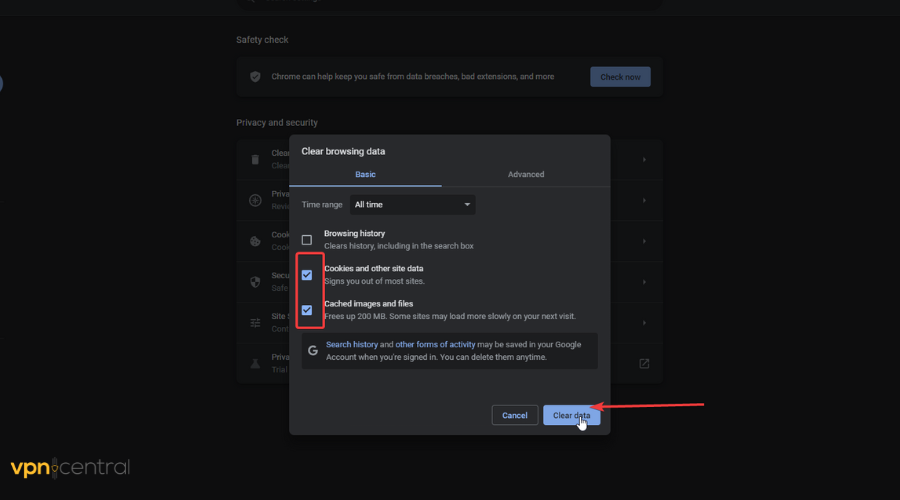Screen dimensions: 900x500
Task: Open the Time range dropdown
Action: tap(412, 205)
